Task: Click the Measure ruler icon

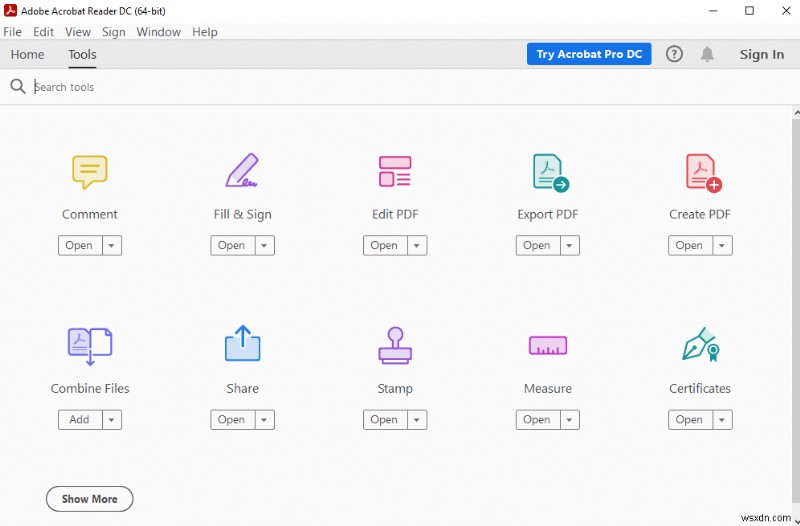Action: [548, 345]
